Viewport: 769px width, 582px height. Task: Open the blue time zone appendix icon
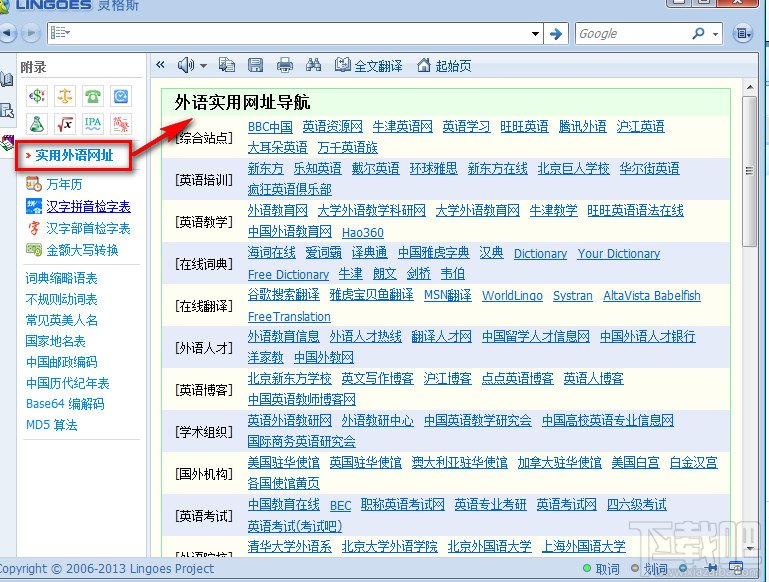121,96
